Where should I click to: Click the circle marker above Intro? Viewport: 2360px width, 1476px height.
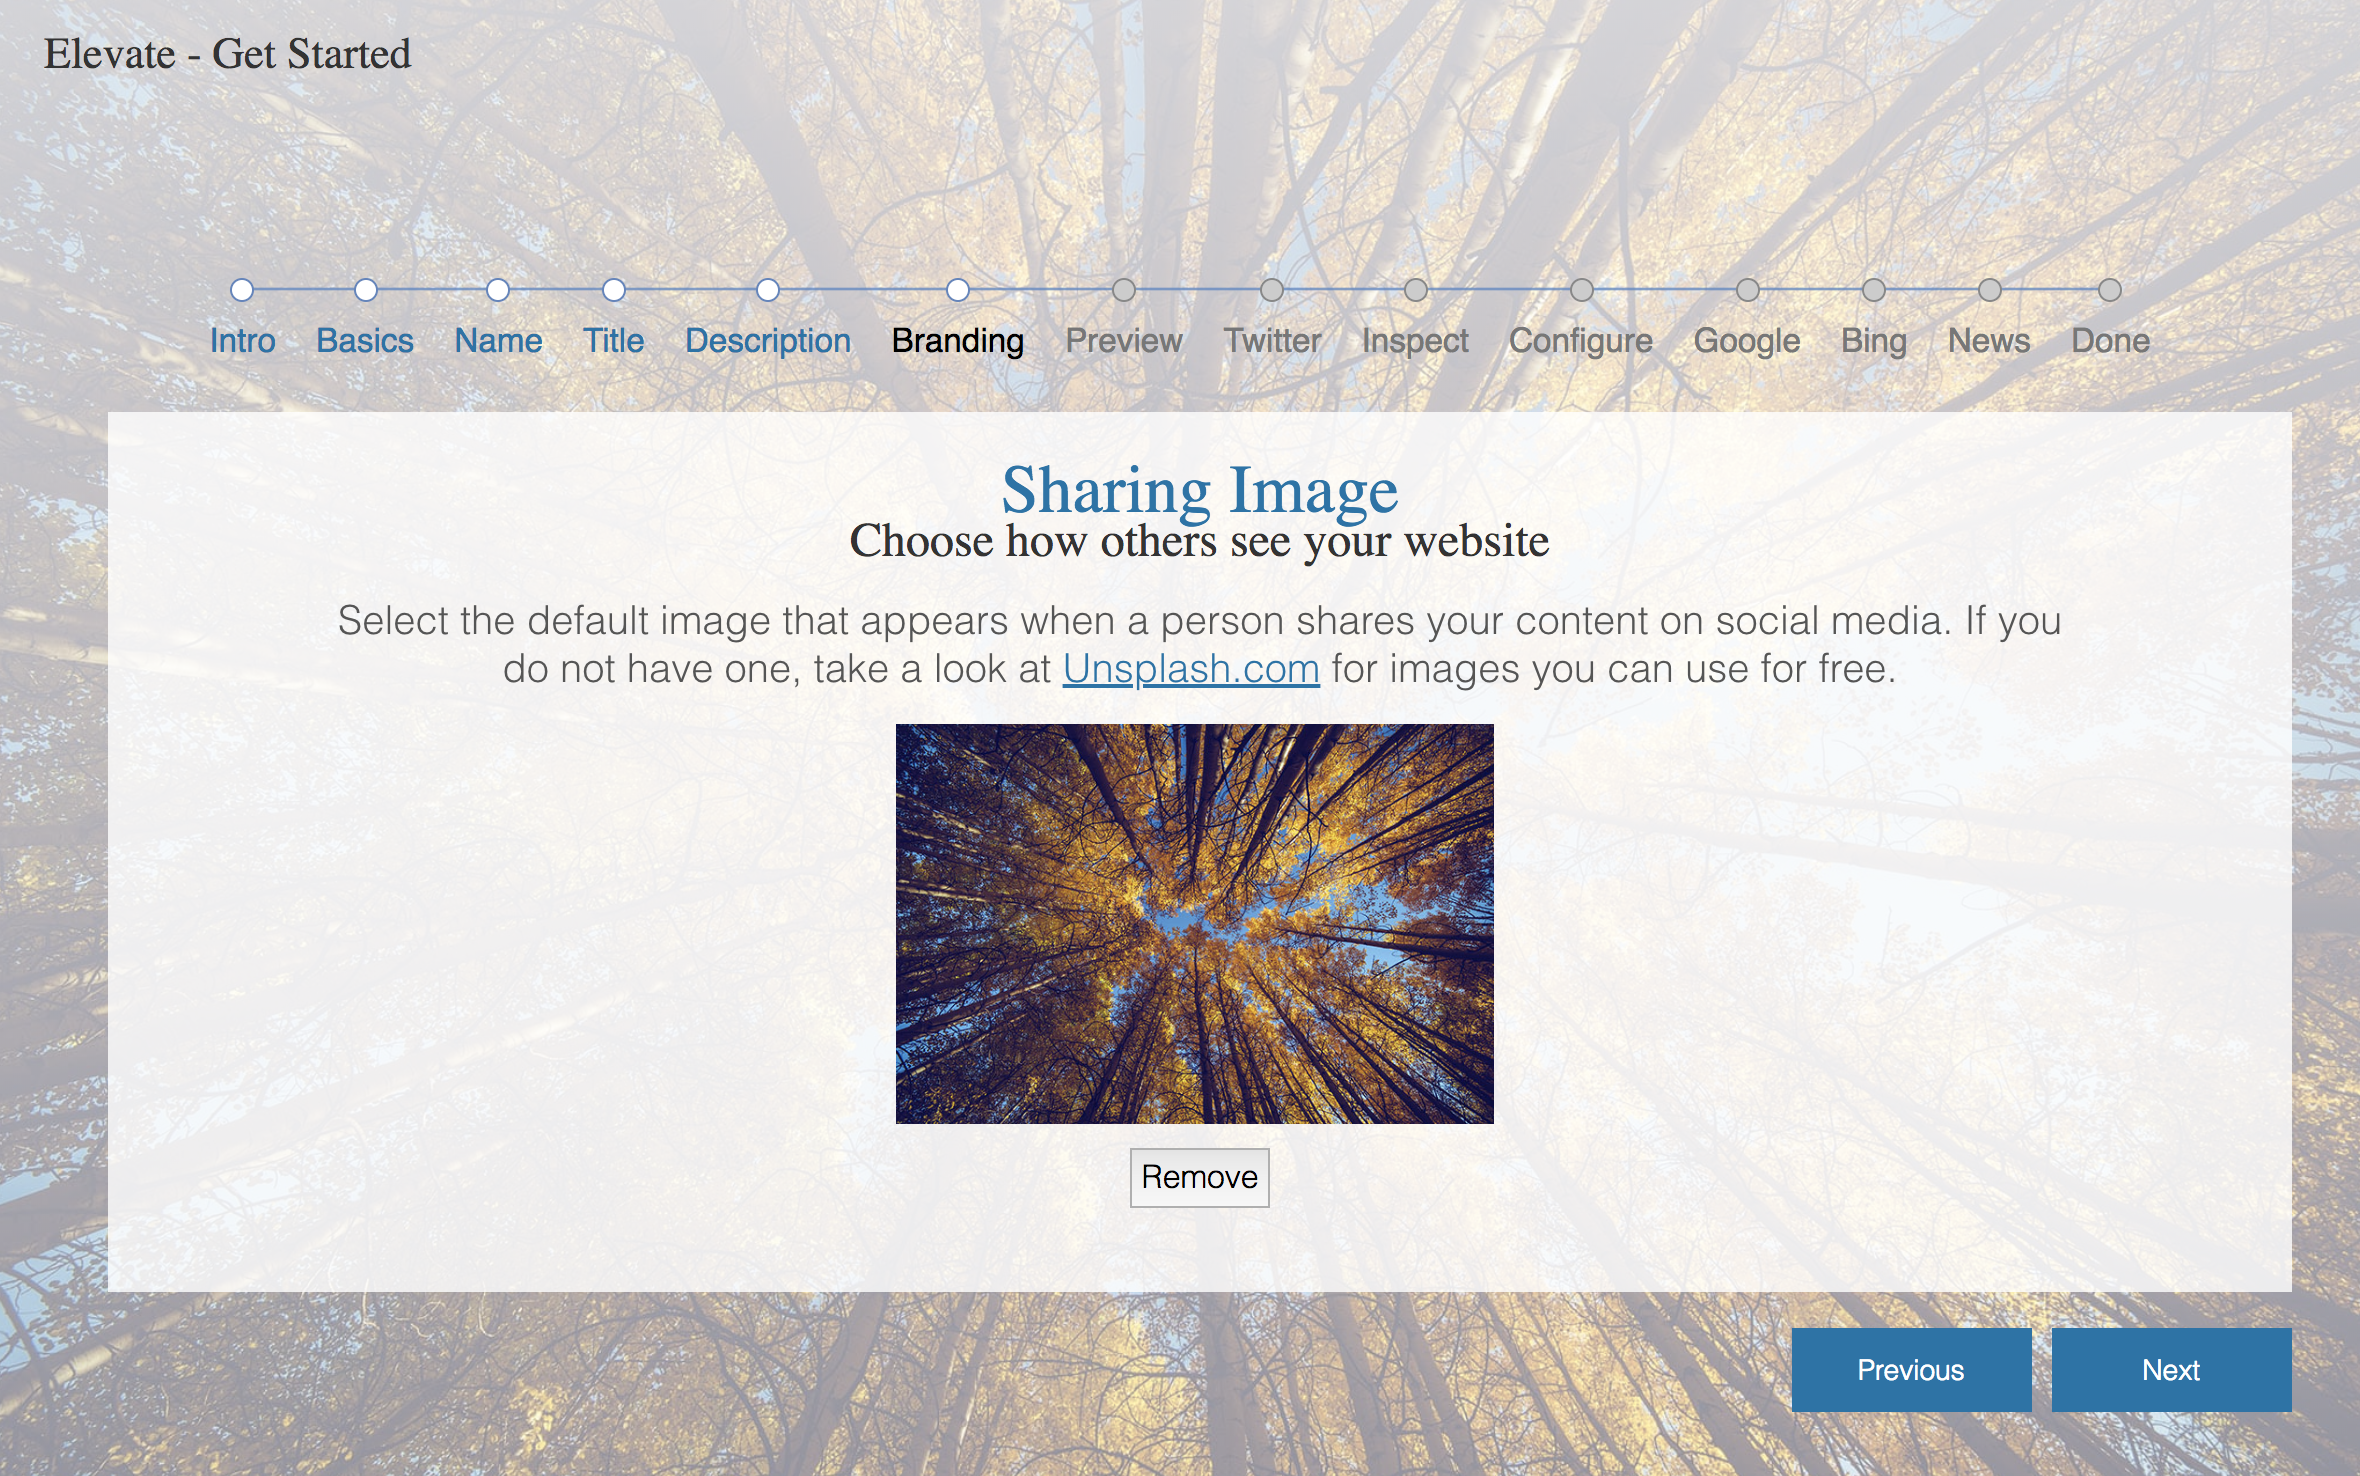click(242, 290)
